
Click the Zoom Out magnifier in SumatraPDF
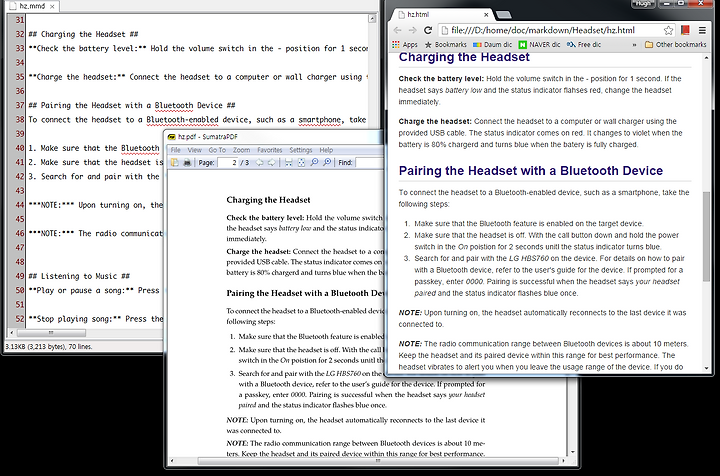pyautogui.click(x=314, y=162)
